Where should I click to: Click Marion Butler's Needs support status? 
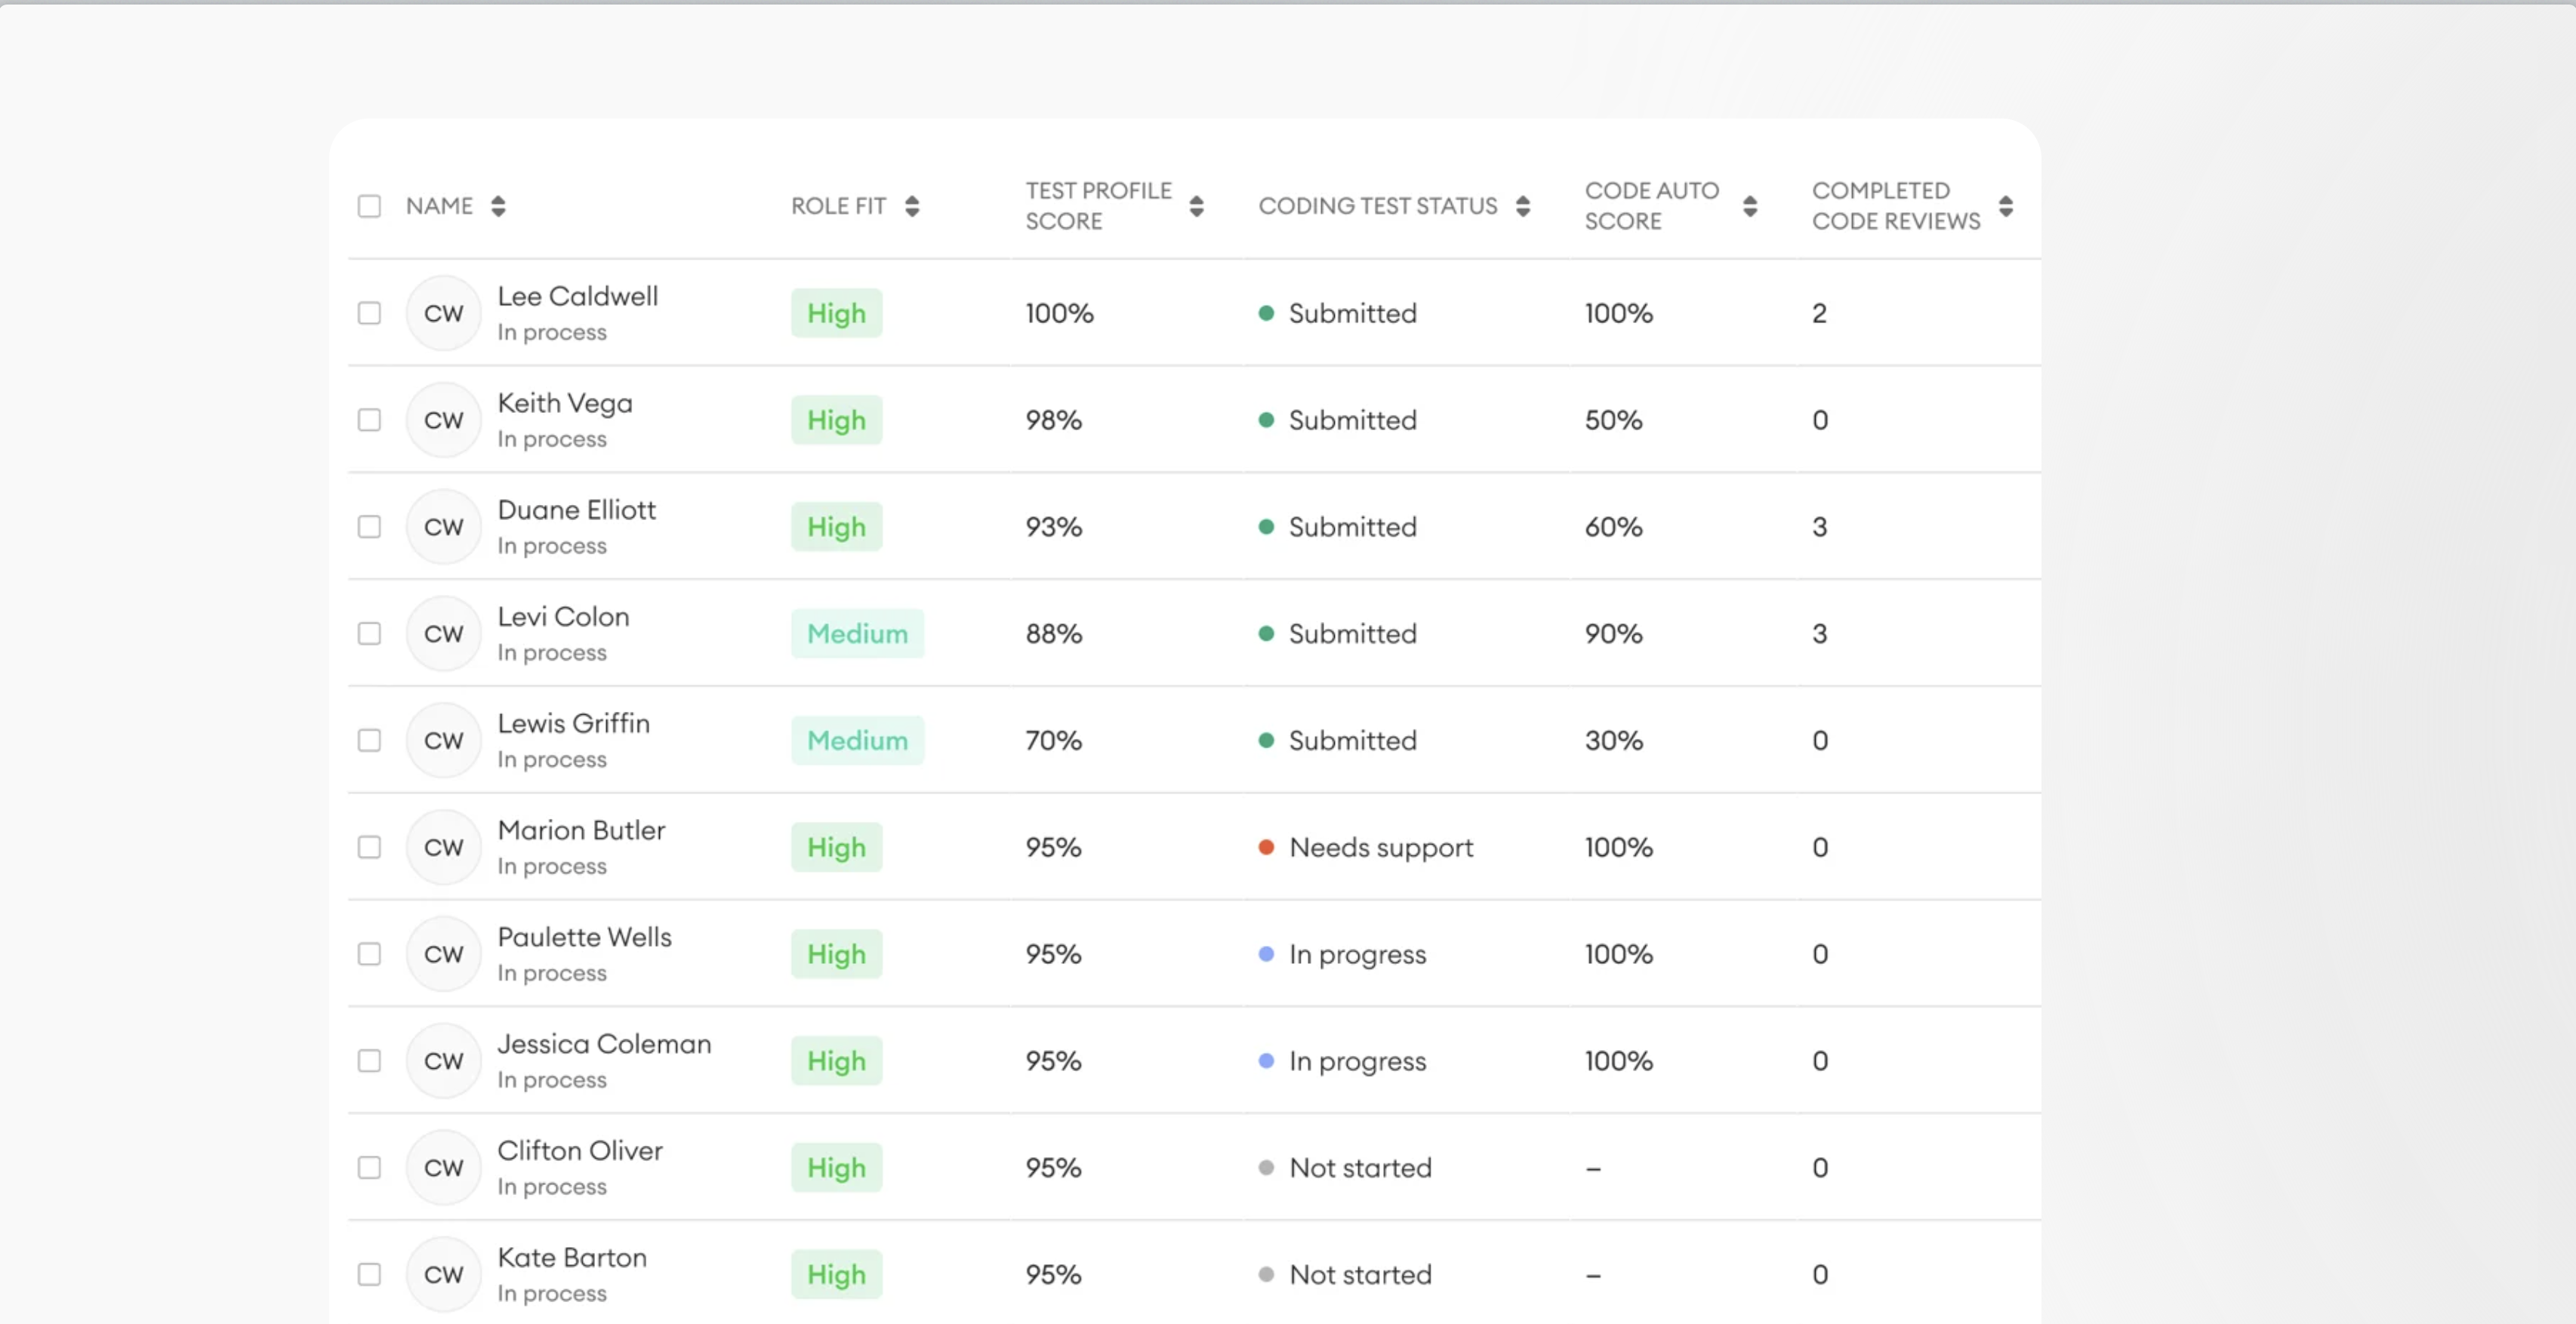[1365, 848]
